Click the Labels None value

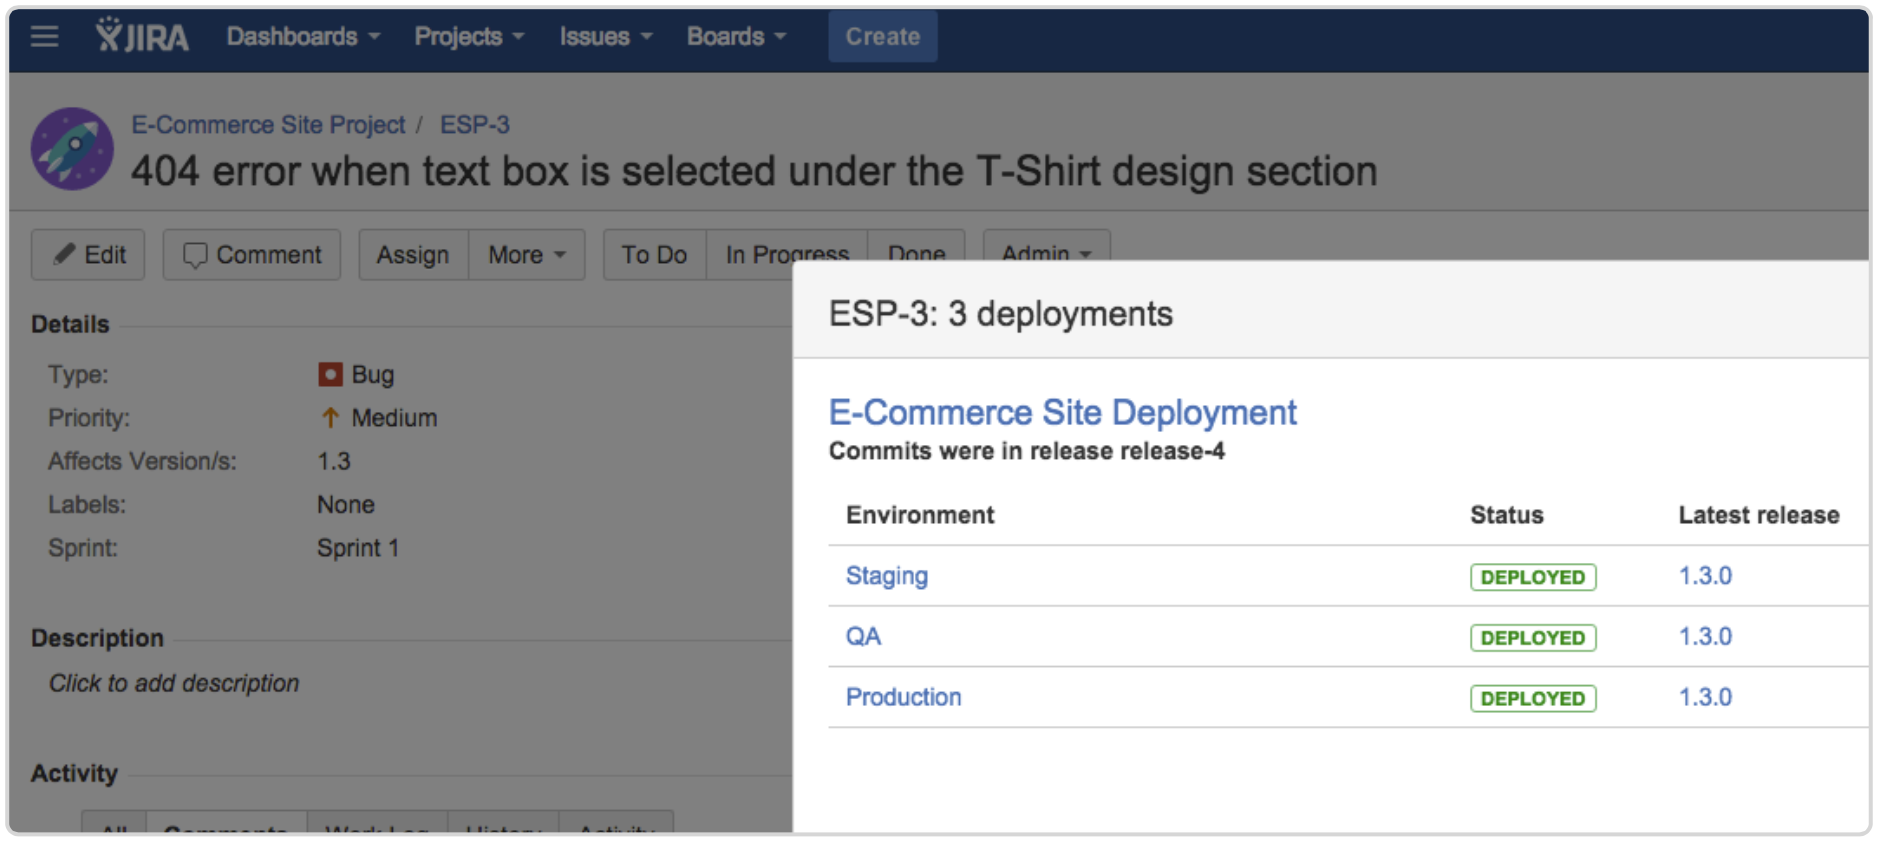pos(346,505)
